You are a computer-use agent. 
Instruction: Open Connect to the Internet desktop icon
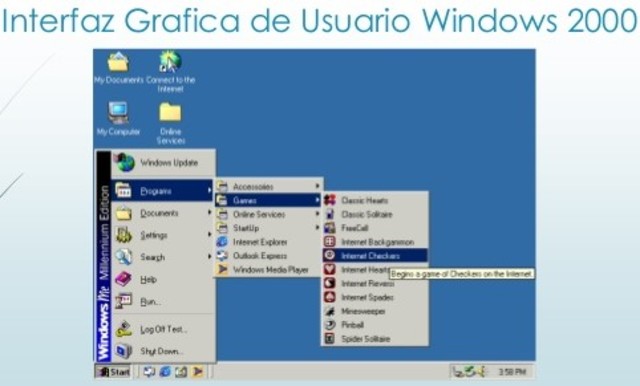(170, 71)
